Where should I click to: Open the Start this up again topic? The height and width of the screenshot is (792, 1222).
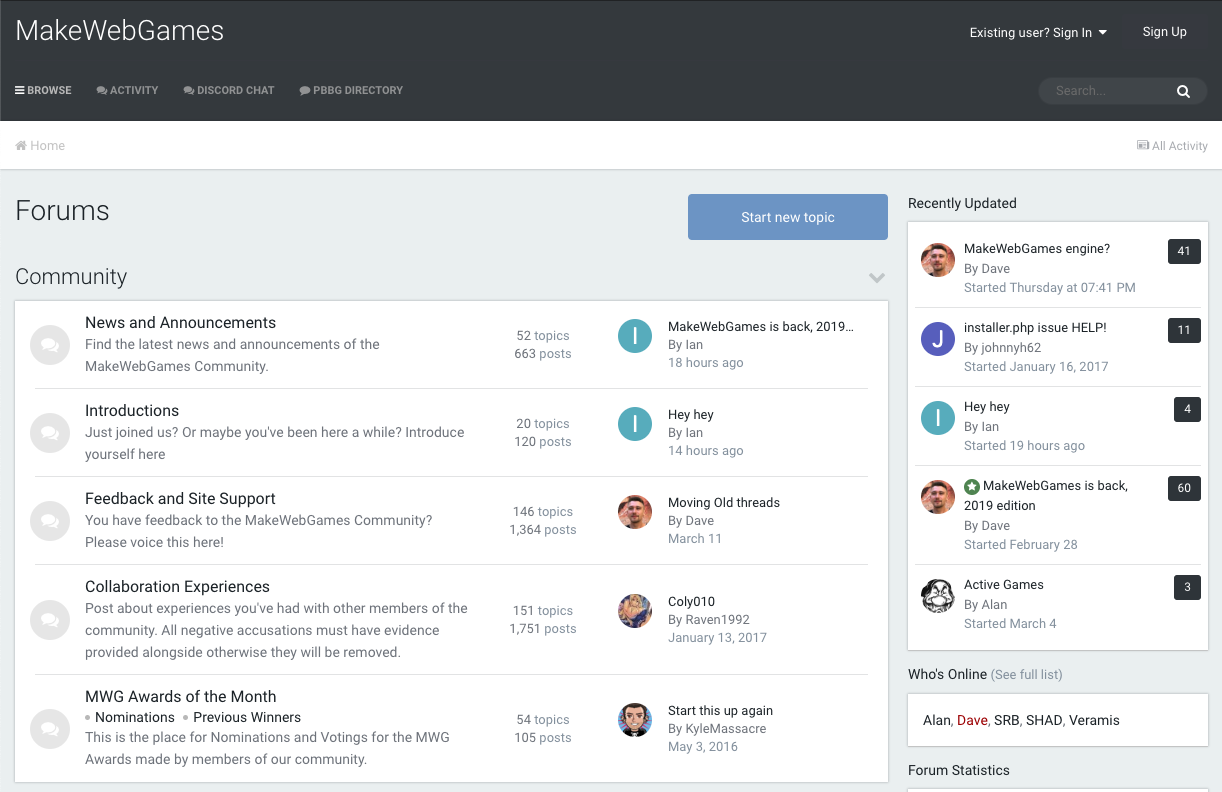(x=720, y=711)
